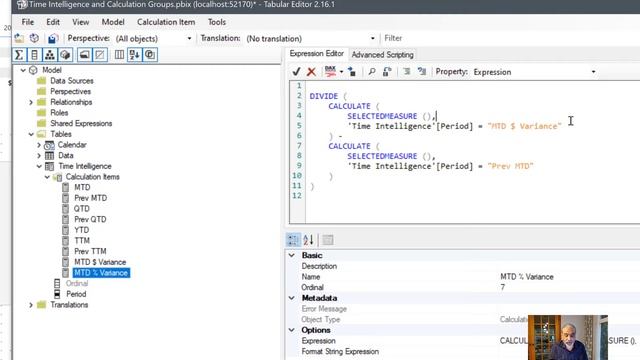
Task: Toggle Show Hierarchies button
Action: (x=50, y=55)
